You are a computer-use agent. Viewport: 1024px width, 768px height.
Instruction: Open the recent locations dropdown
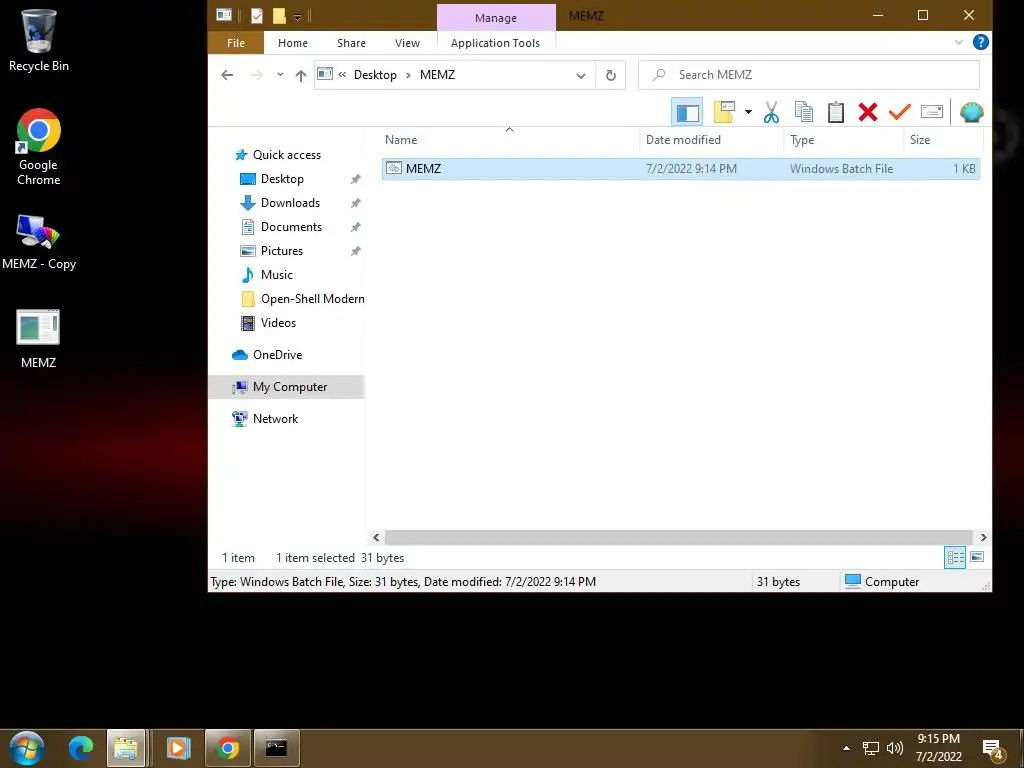click(x=280, y=74)
